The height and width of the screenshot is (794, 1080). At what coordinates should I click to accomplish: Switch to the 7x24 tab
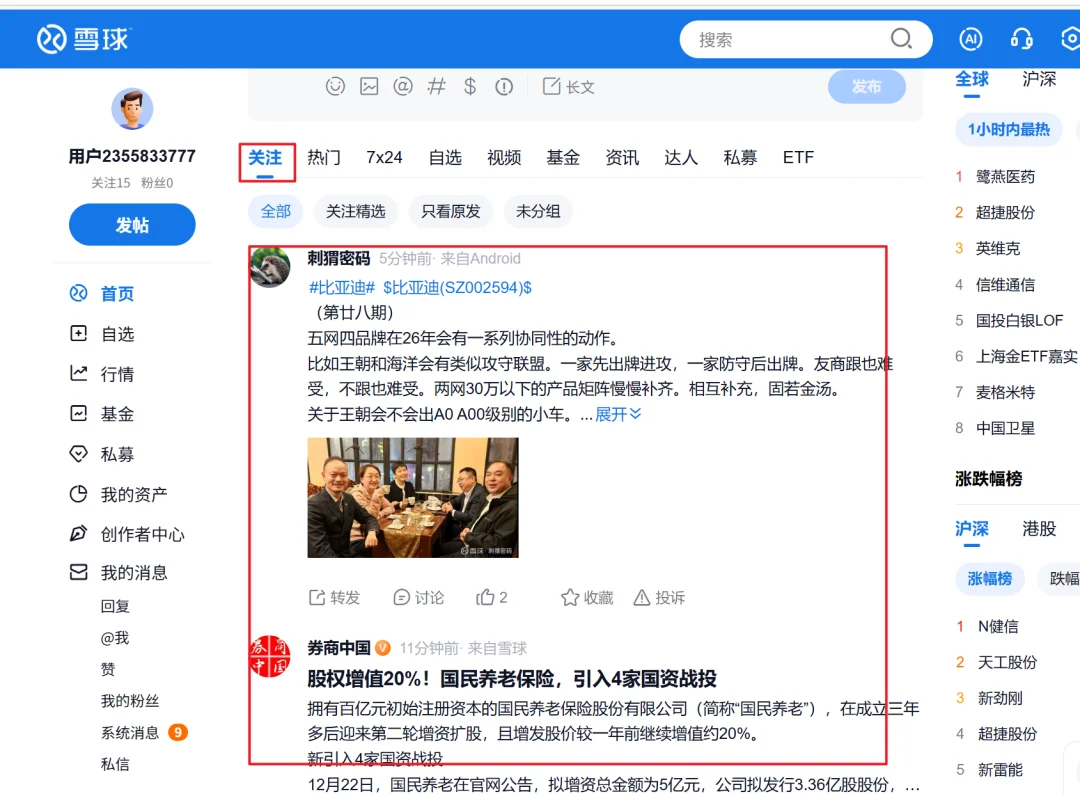tap(384, 158)
